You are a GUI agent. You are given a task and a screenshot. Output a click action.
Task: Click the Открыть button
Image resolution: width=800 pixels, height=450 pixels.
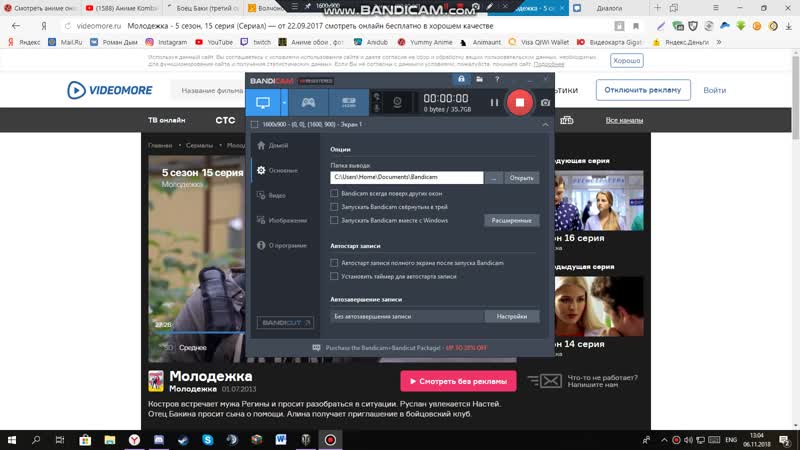coord(521,178)
